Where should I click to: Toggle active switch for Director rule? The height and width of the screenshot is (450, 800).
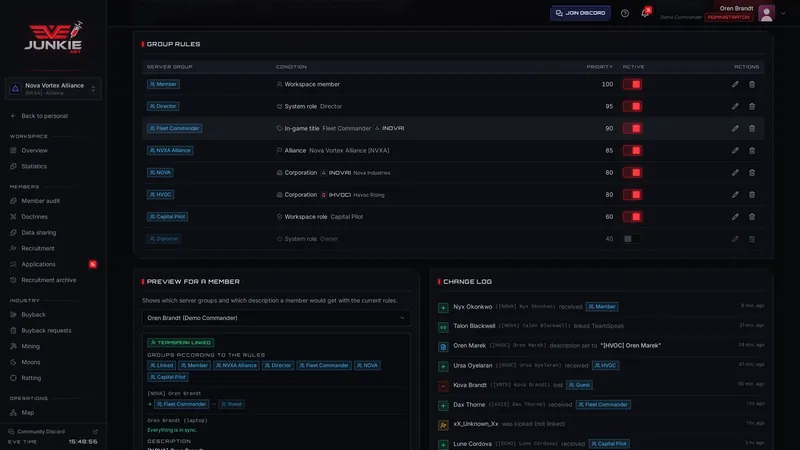click(632, 106)
